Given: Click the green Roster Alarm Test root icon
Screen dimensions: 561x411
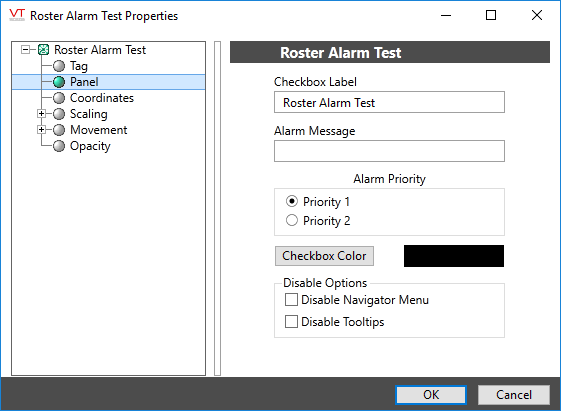Looking at the screenshot, I should tap(43, 50).
